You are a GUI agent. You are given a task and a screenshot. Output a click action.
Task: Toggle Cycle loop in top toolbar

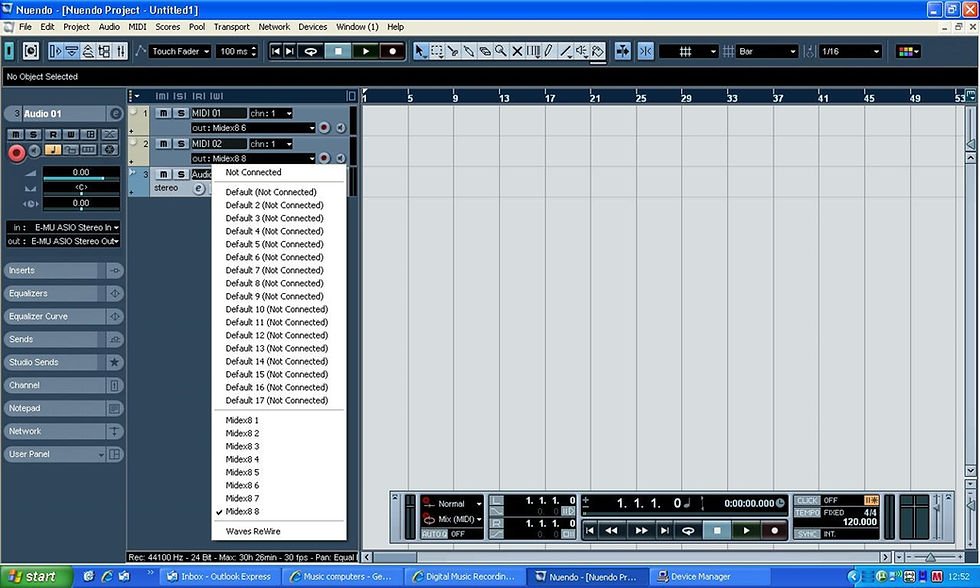coord(311,51)
